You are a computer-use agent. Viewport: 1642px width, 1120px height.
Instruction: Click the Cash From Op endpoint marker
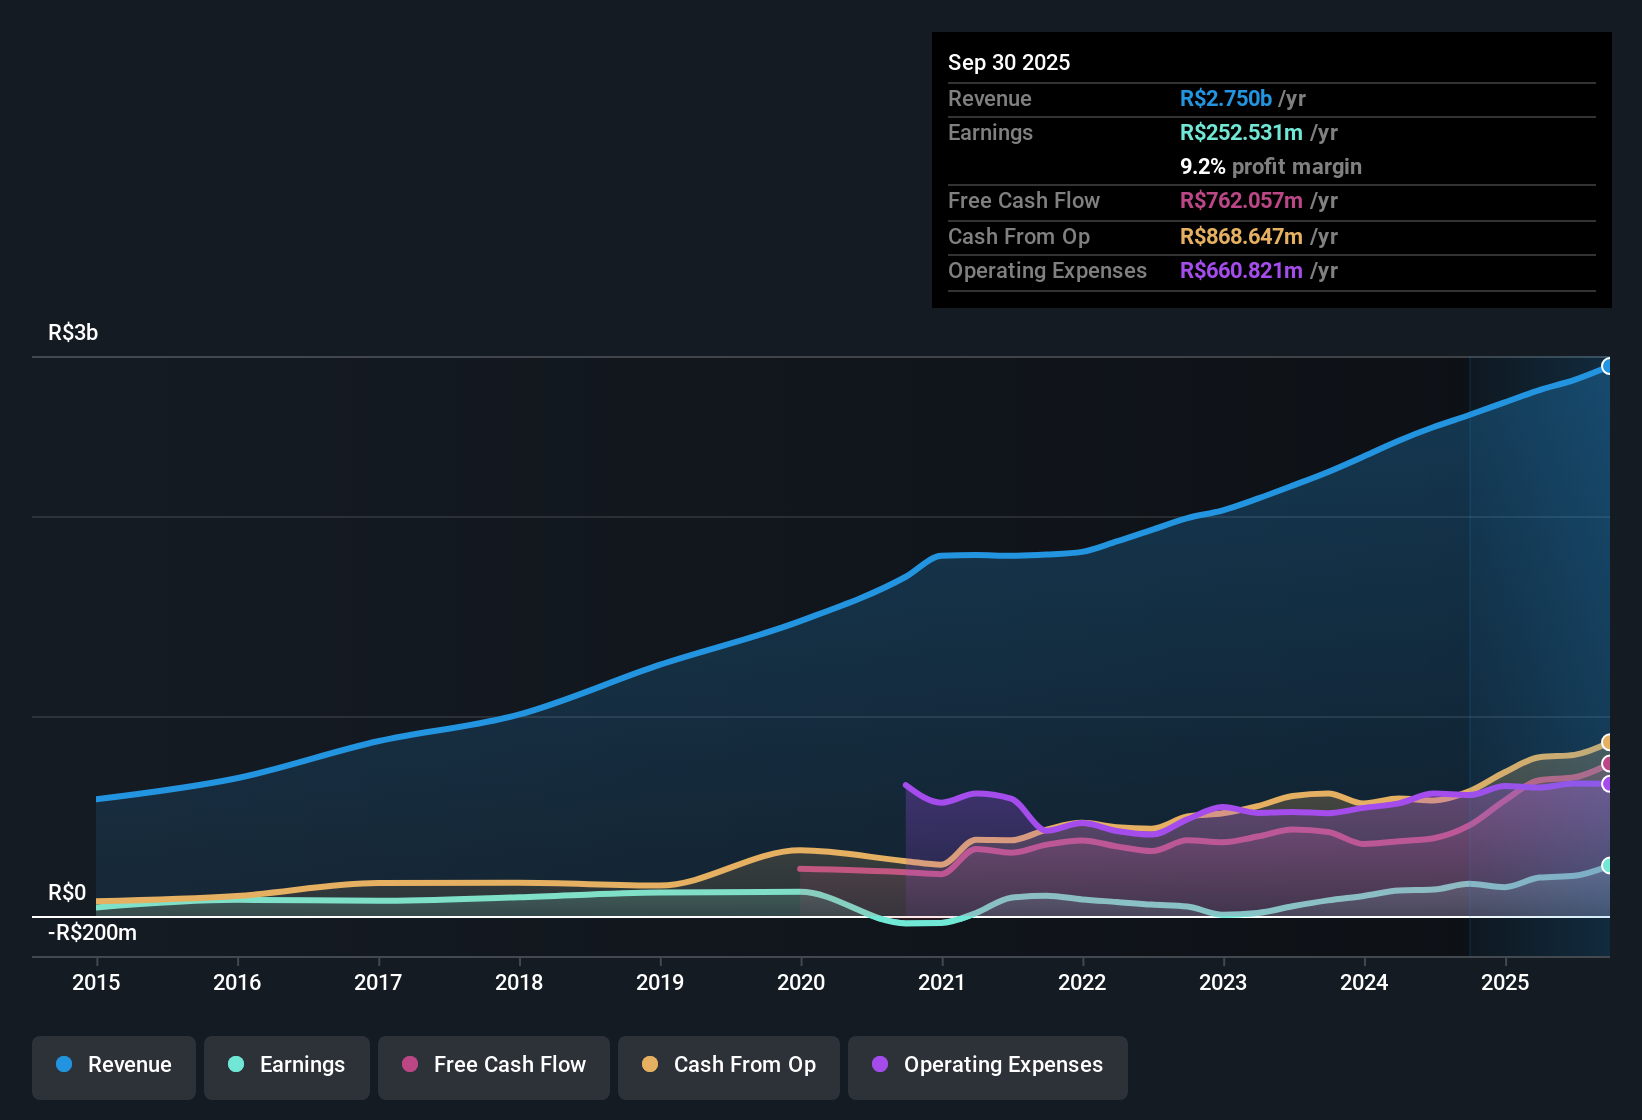pos(1609,741)
